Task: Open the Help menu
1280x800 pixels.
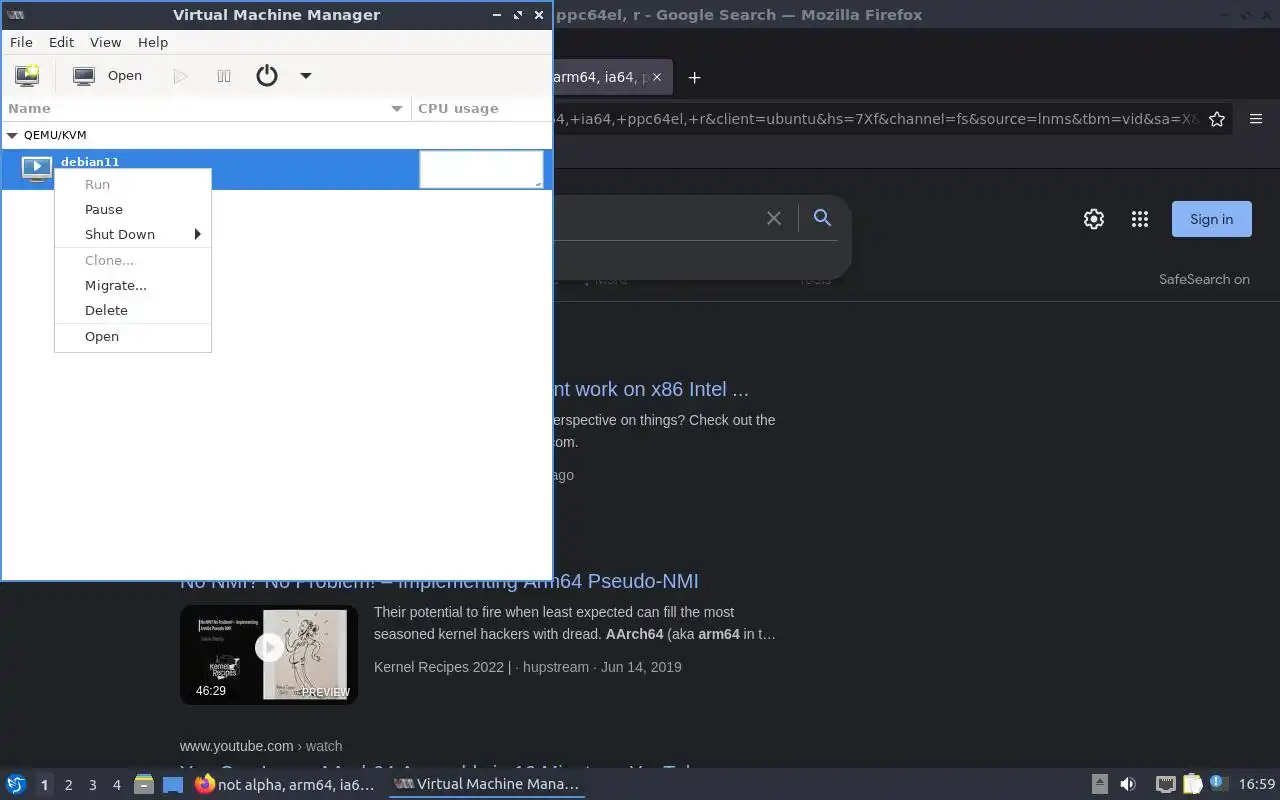Action: 153,42
